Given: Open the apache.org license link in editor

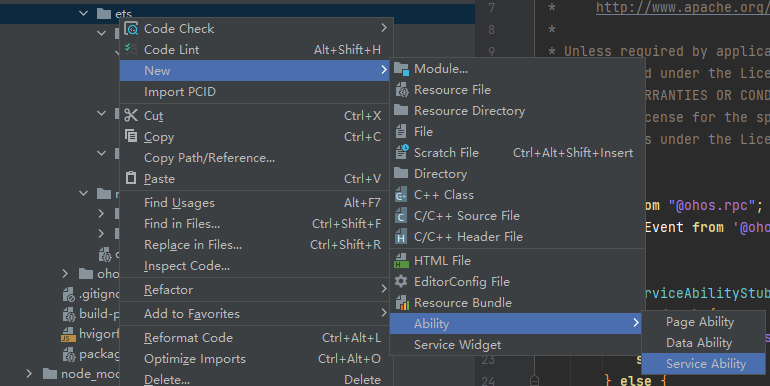Looking at the screenshot, I should click(x=683, y=7).
